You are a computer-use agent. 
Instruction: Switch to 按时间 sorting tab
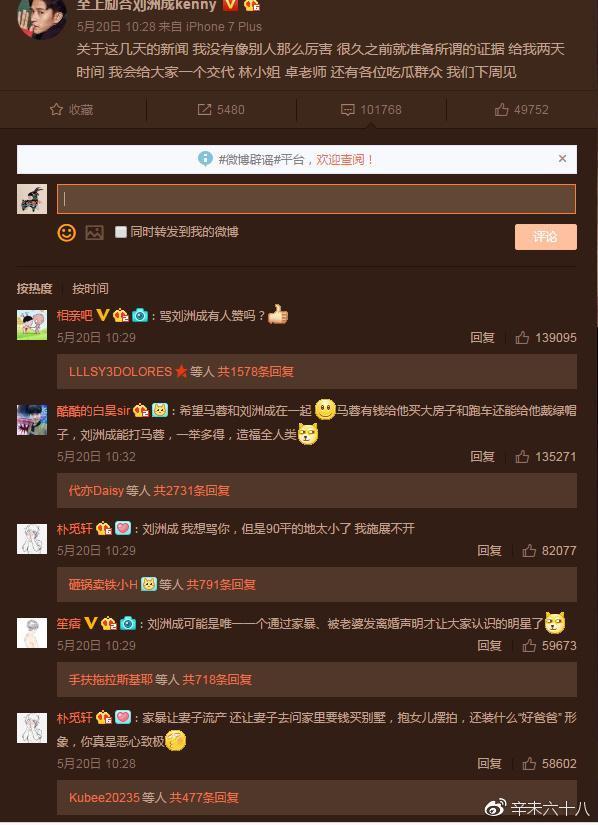click(x=90, y=288)
